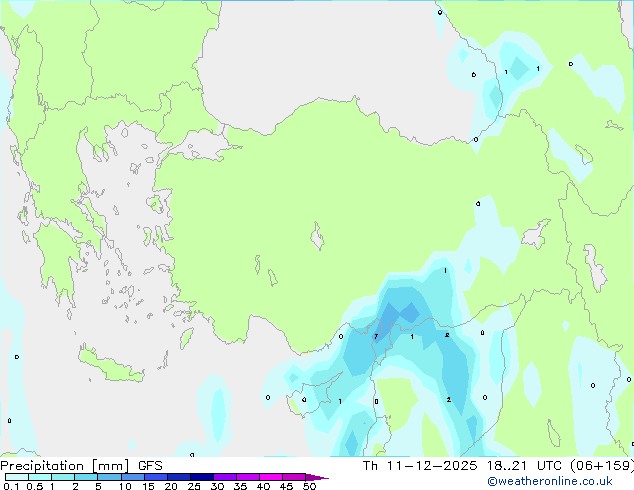The width and height of the screenshot is (634, 490).
Task: Click the legend label '10'
Action: [x=125, y=486]
